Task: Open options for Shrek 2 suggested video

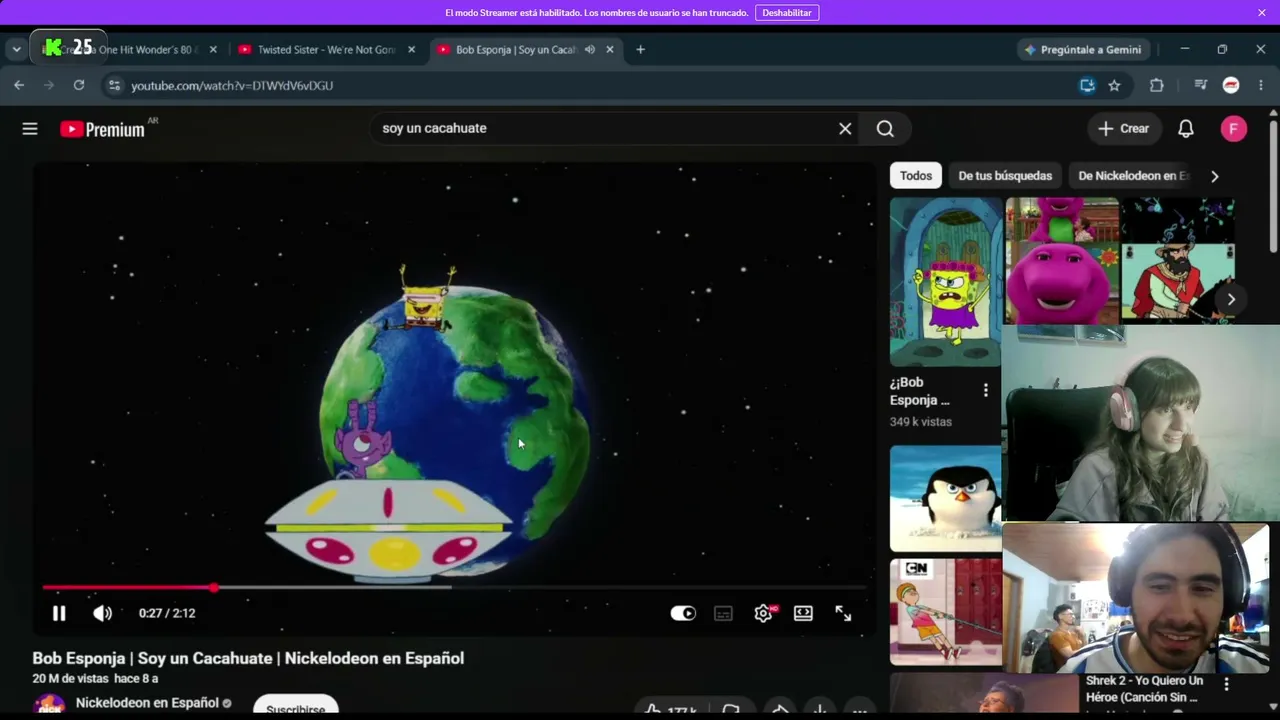Action: pos(1226,684)
